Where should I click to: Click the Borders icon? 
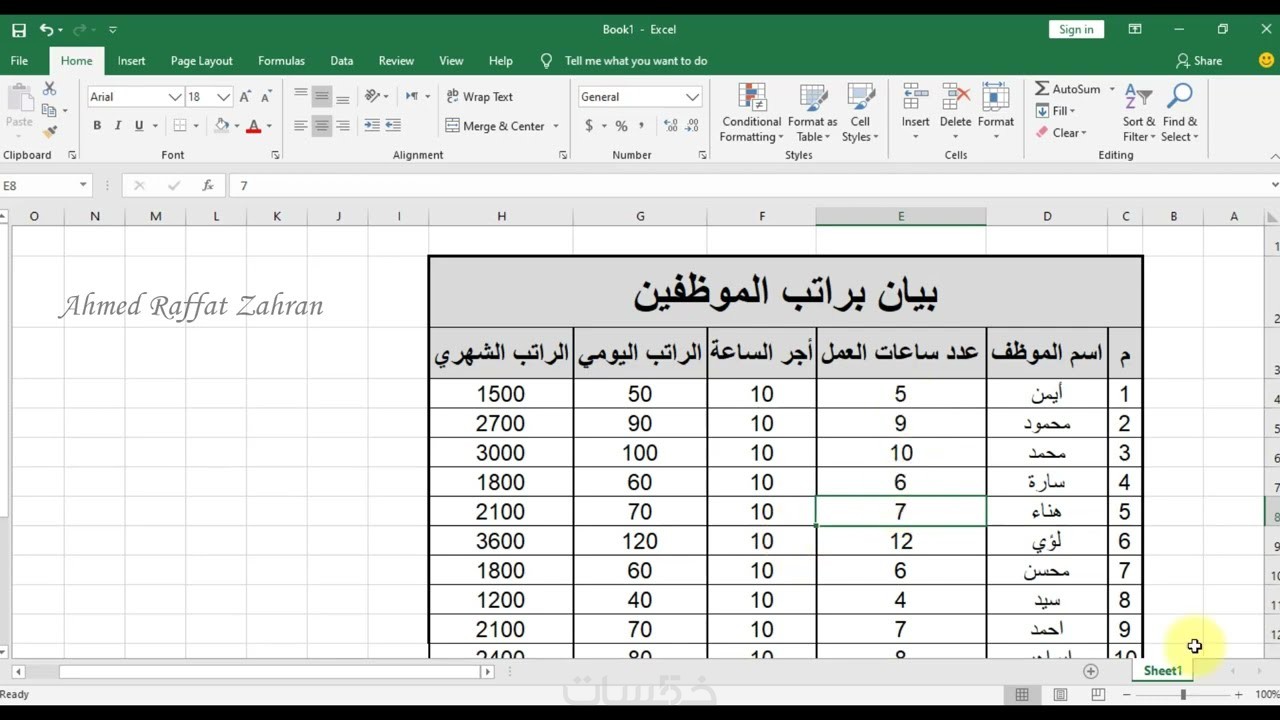click(180, 126)
